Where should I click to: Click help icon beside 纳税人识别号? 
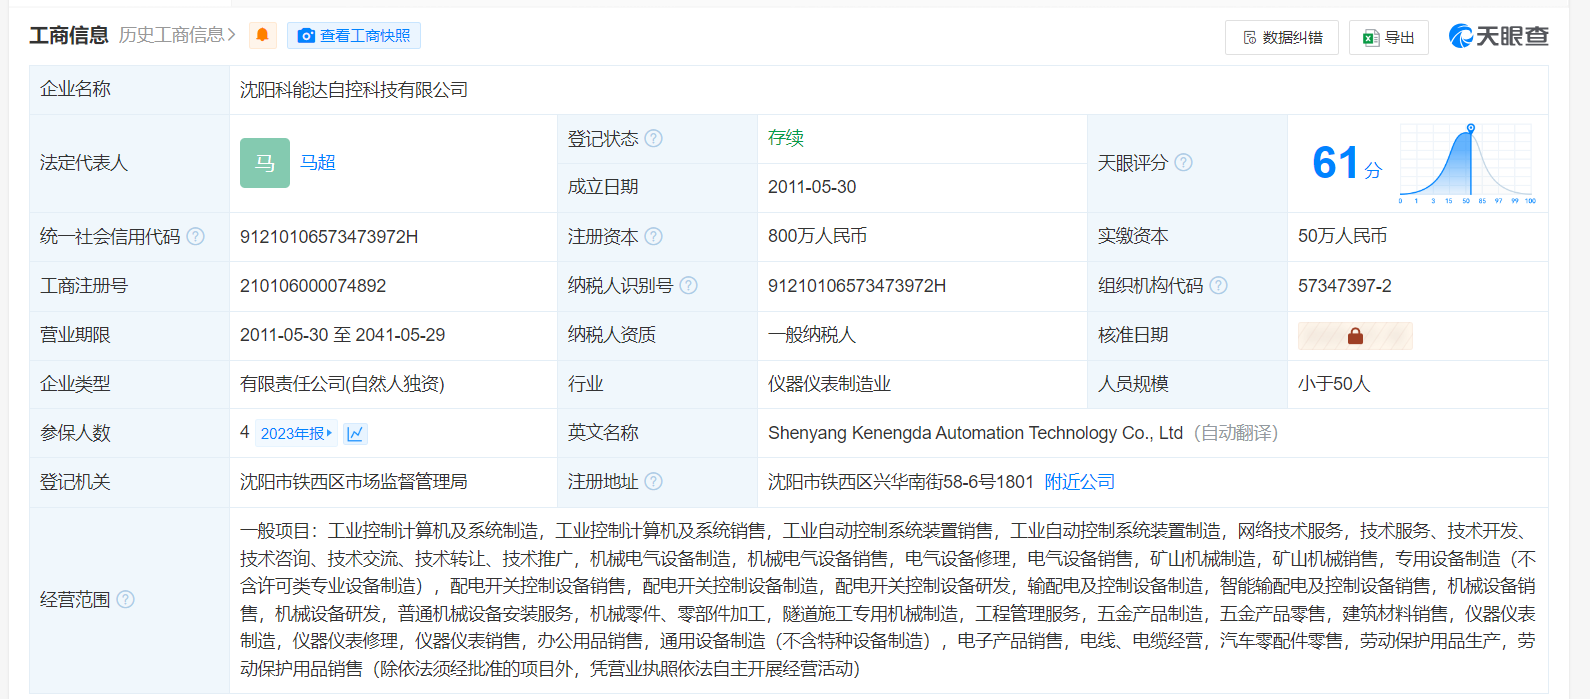point(688,286)
